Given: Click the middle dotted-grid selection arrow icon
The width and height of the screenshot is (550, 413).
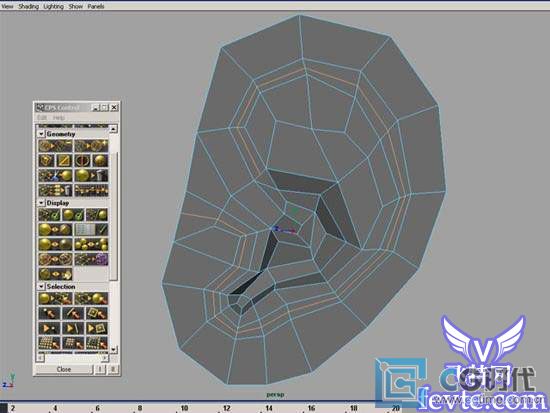Looking at the screenshot, I should click(x=73, y=343).
